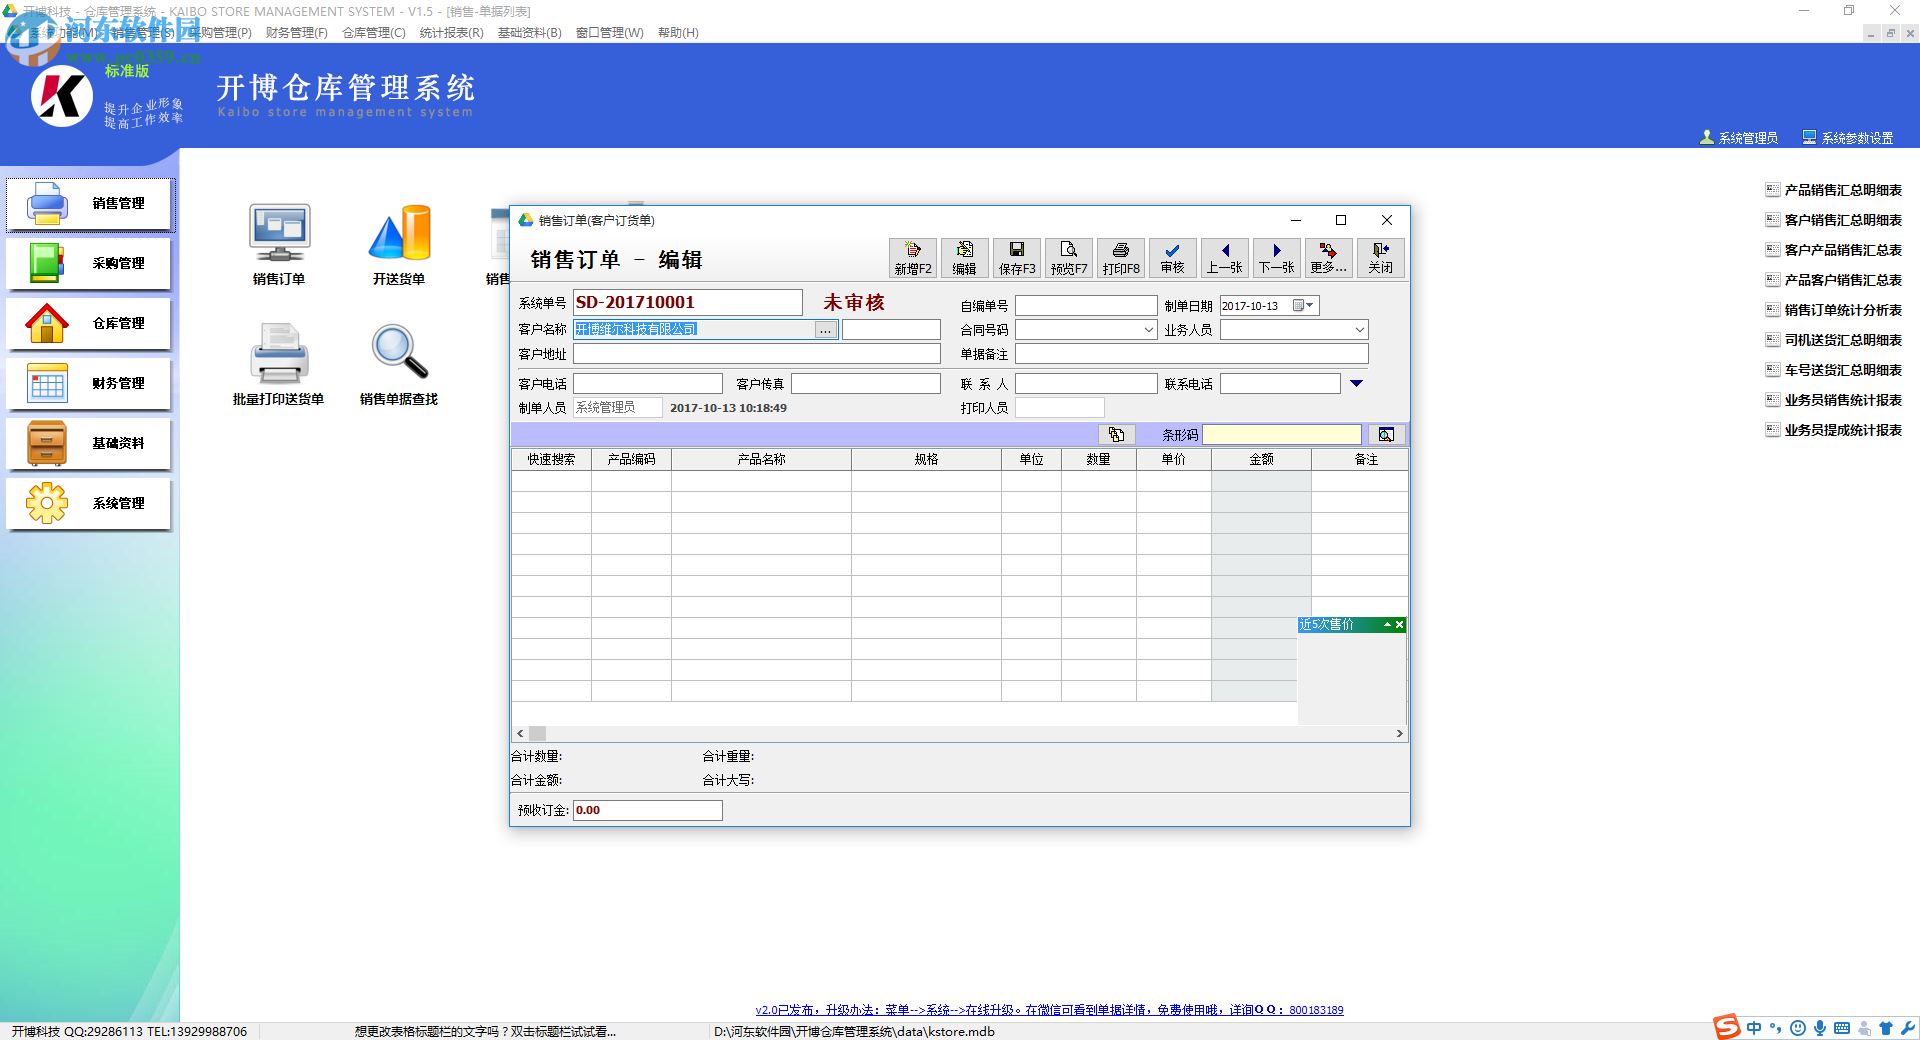This screenshot has height=1040, width=1920.
Task: Browse customers with the ellipsis button
Action: coord(825,330)
